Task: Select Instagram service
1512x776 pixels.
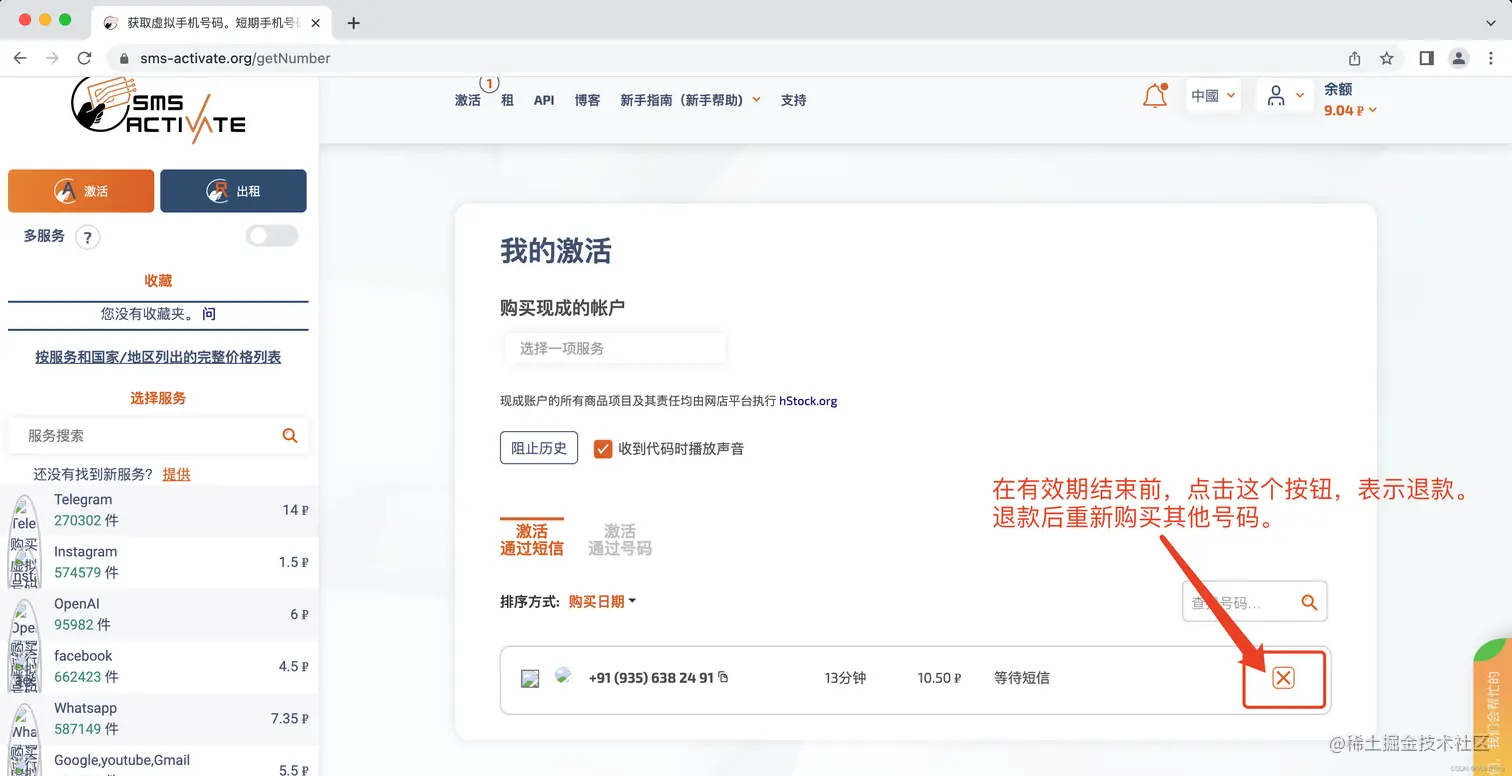Action: pyautogui.click(x=159, y=562)
